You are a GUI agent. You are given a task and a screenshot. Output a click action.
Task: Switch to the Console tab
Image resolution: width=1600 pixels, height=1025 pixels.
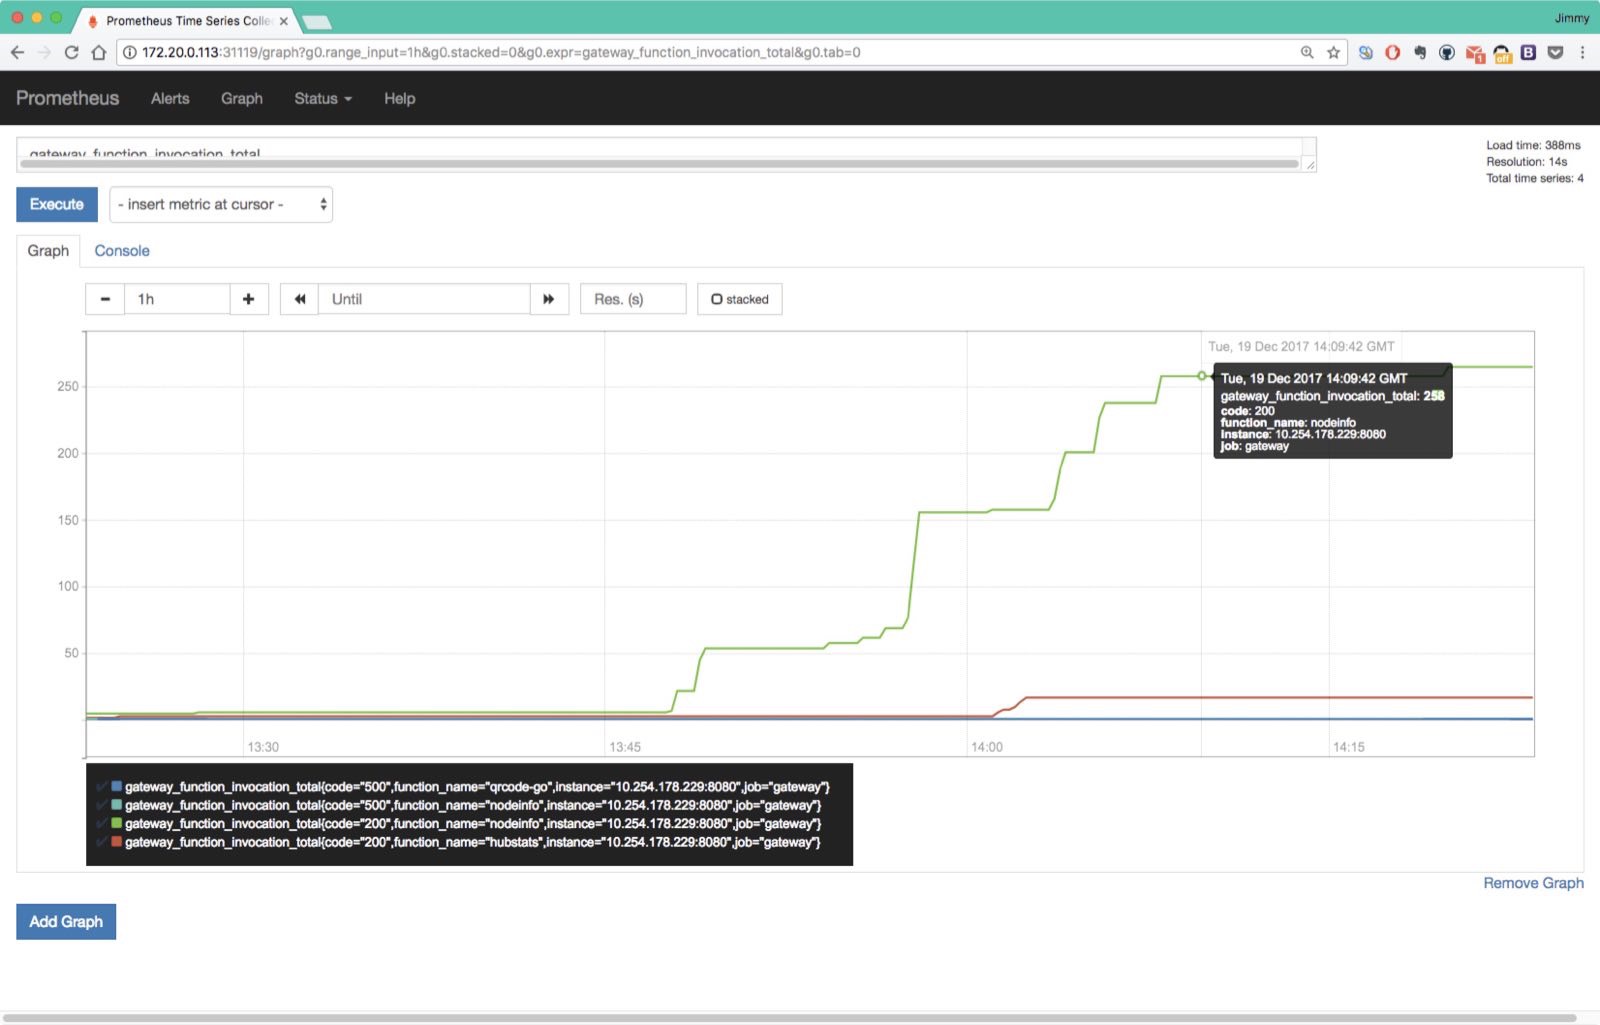tap(121, 250)
